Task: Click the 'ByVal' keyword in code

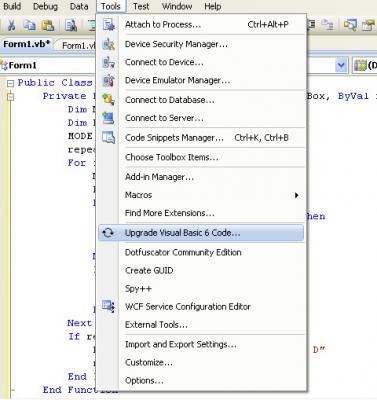Action: [353, 96]
